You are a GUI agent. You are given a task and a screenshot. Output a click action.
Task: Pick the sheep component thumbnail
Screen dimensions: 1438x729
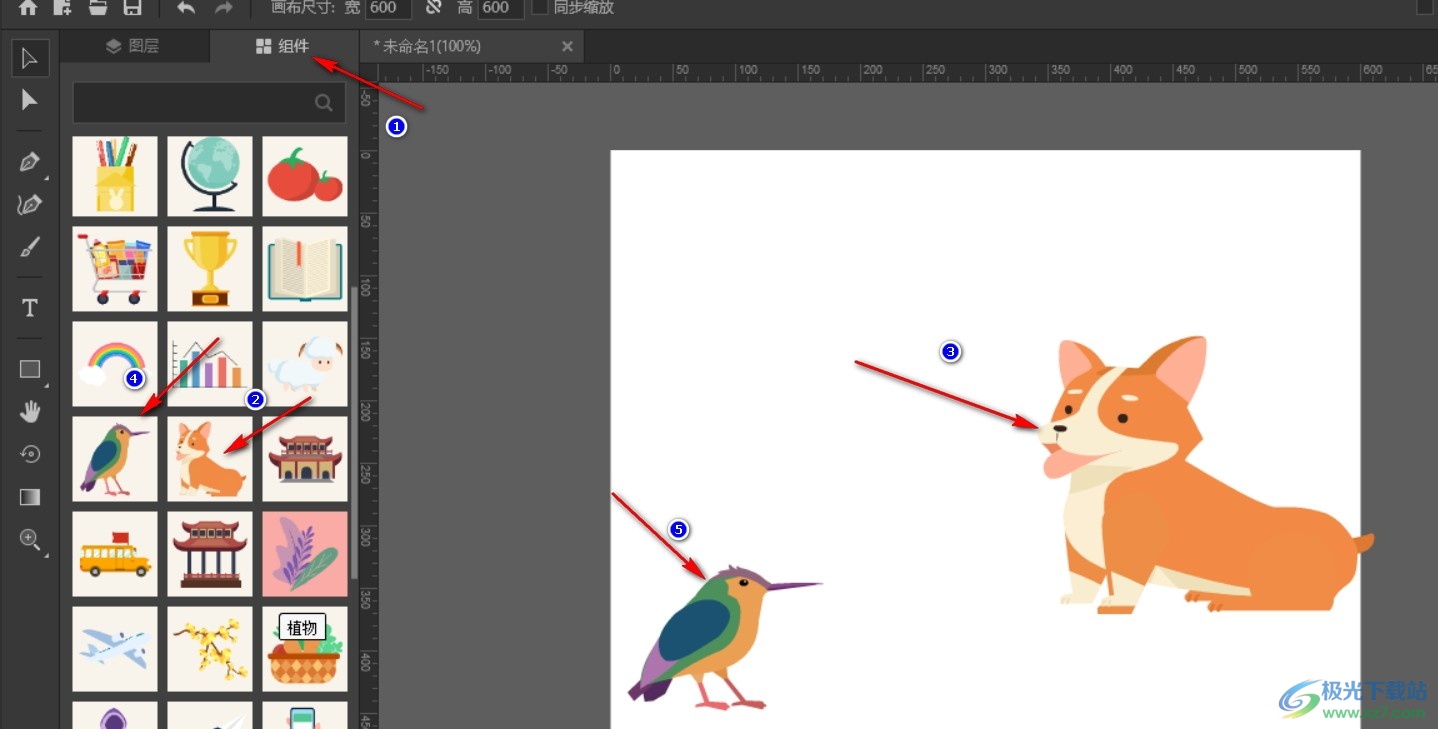pyautogui.click(x=305, y=363)
